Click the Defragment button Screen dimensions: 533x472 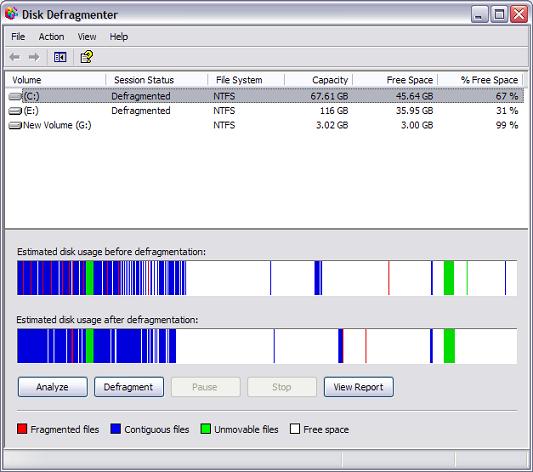[x=129, y=387]
